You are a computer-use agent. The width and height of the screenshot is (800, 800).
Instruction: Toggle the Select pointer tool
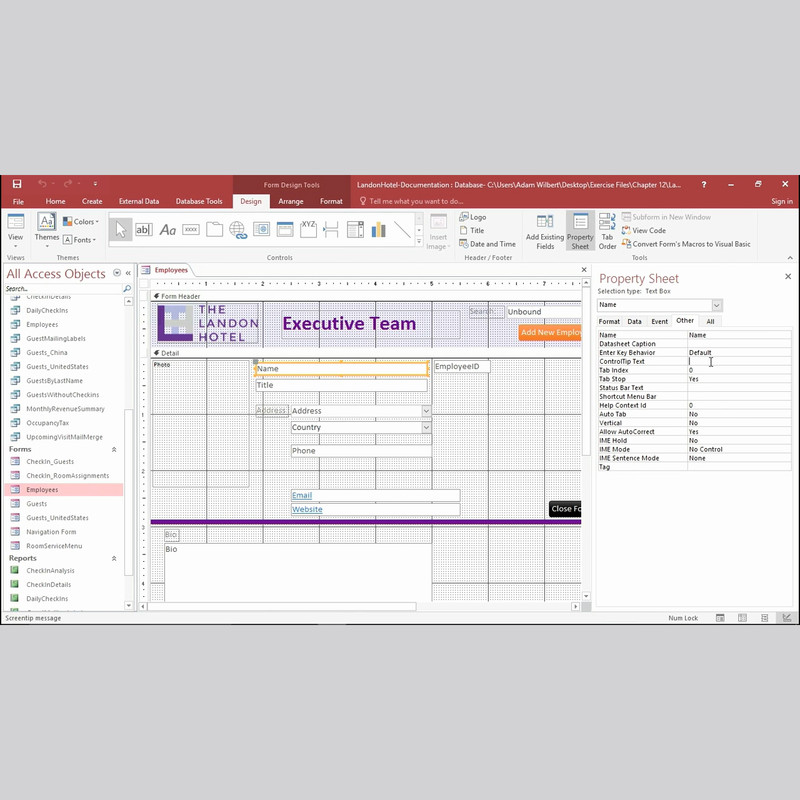(121, 230)
